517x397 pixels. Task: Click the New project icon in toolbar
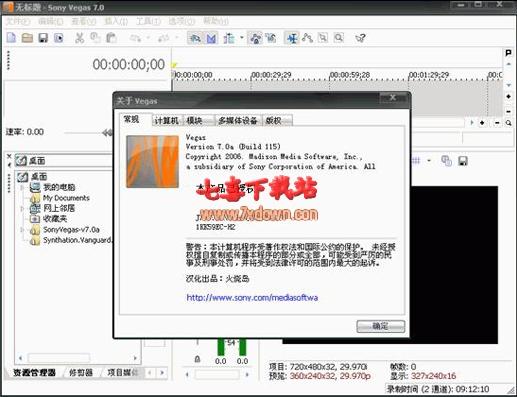coord(12,38)
